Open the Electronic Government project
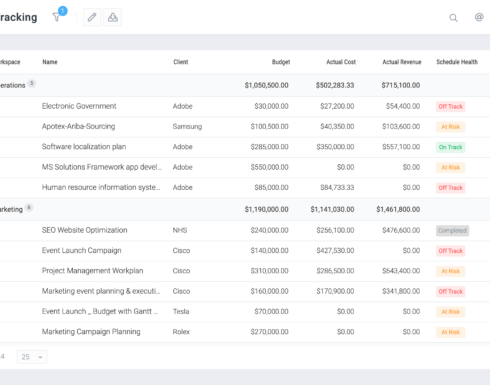Screen dimensions: 490x385 [79, 106]
